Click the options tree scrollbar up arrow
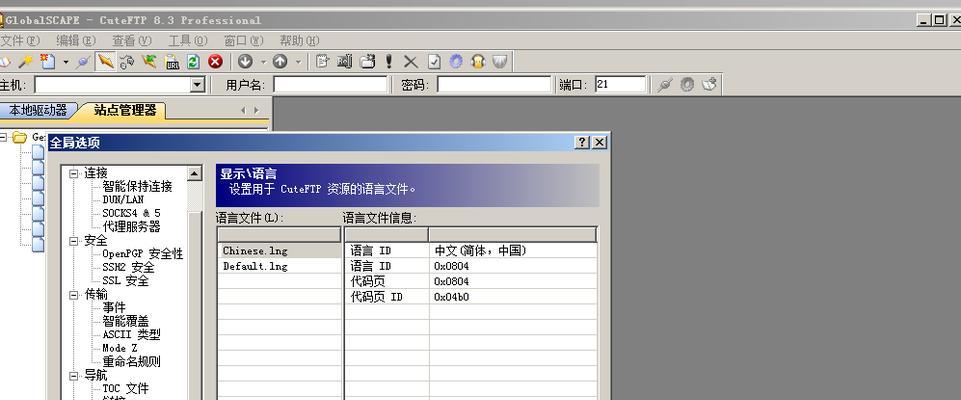Image resolution: width=961 pixels, height=400 pixels. click(x=194, y=173)
